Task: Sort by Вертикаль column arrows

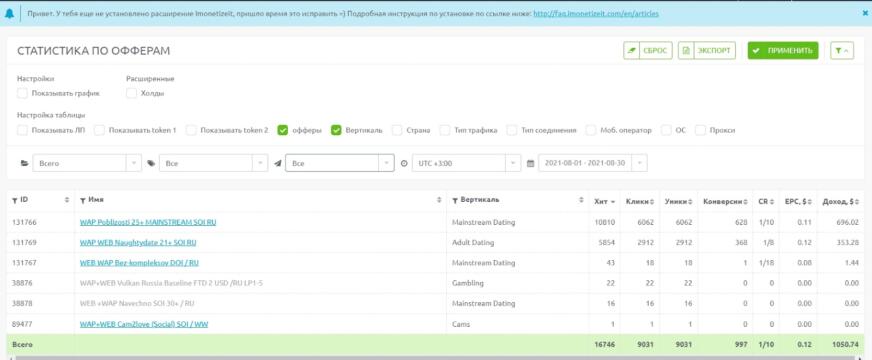Action: (x=581, y=200)
